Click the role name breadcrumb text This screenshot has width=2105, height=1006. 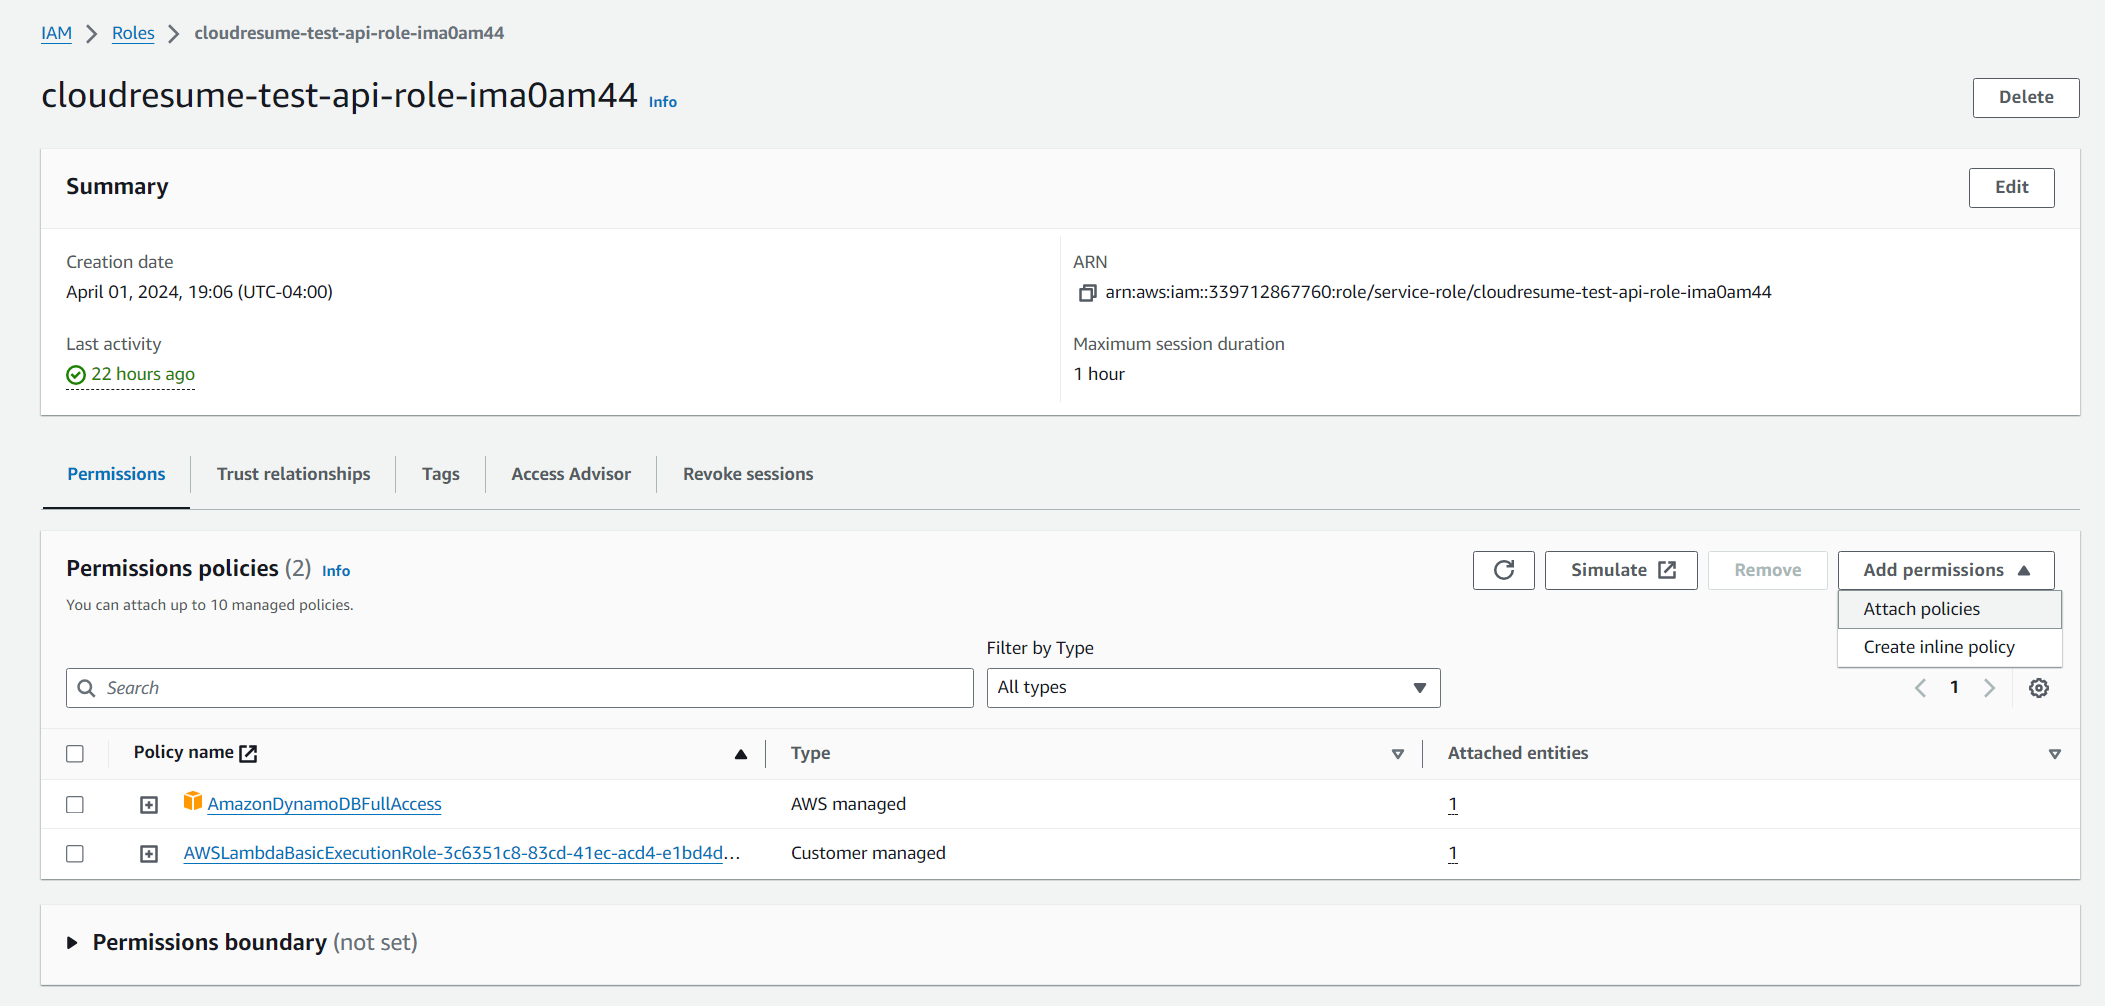coord(349,33)
